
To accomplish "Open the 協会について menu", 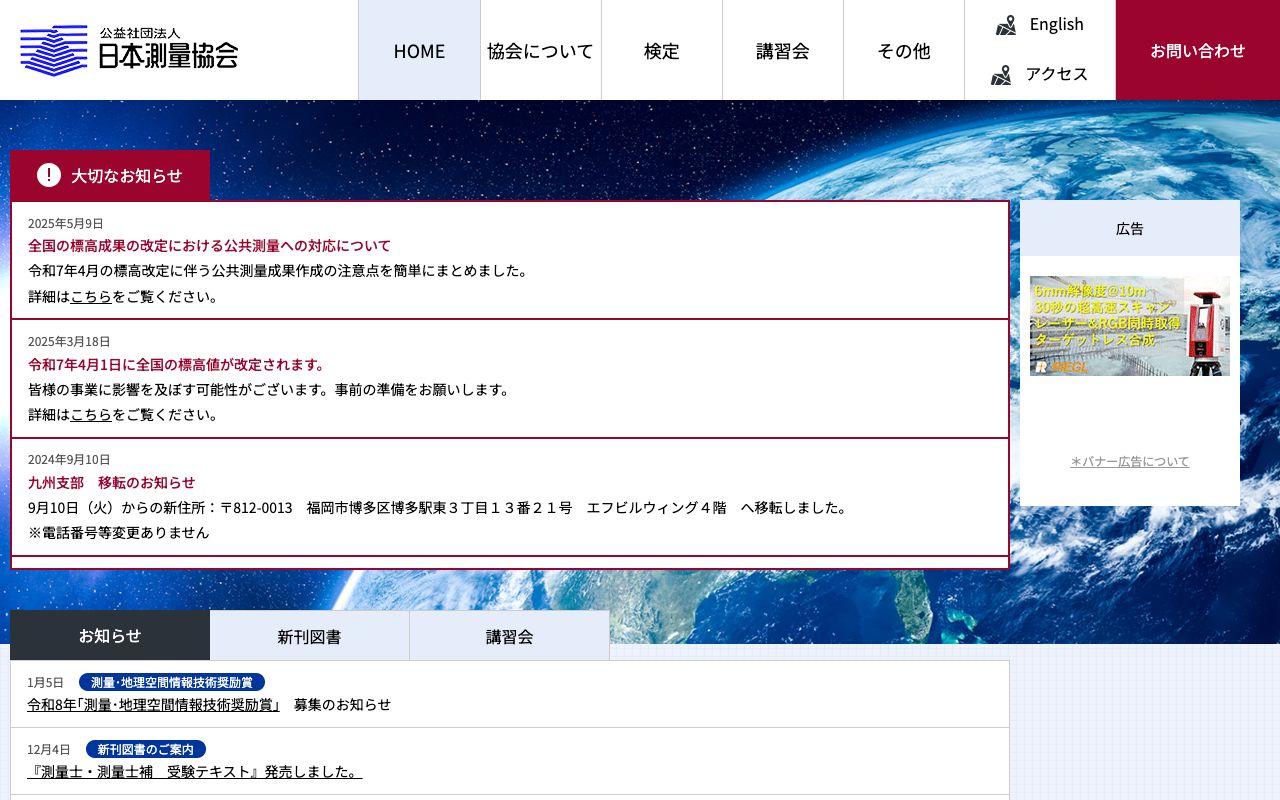I will [x=540, y=50].
